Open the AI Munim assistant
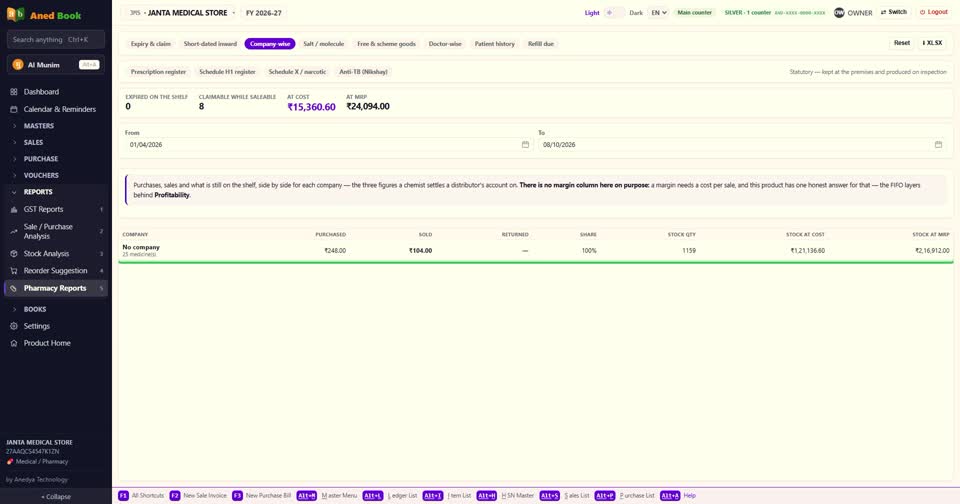Viewport: 960px width, 504px height. click(56, 64)
